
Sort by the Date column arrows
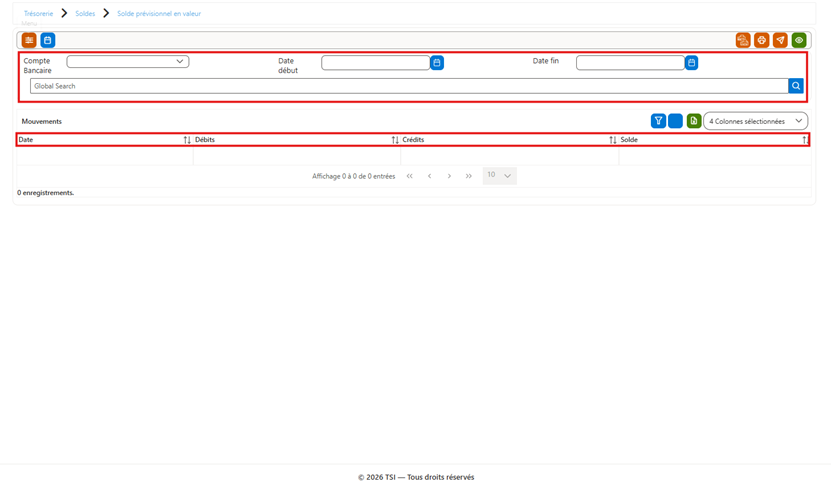(x=187, y=140)
